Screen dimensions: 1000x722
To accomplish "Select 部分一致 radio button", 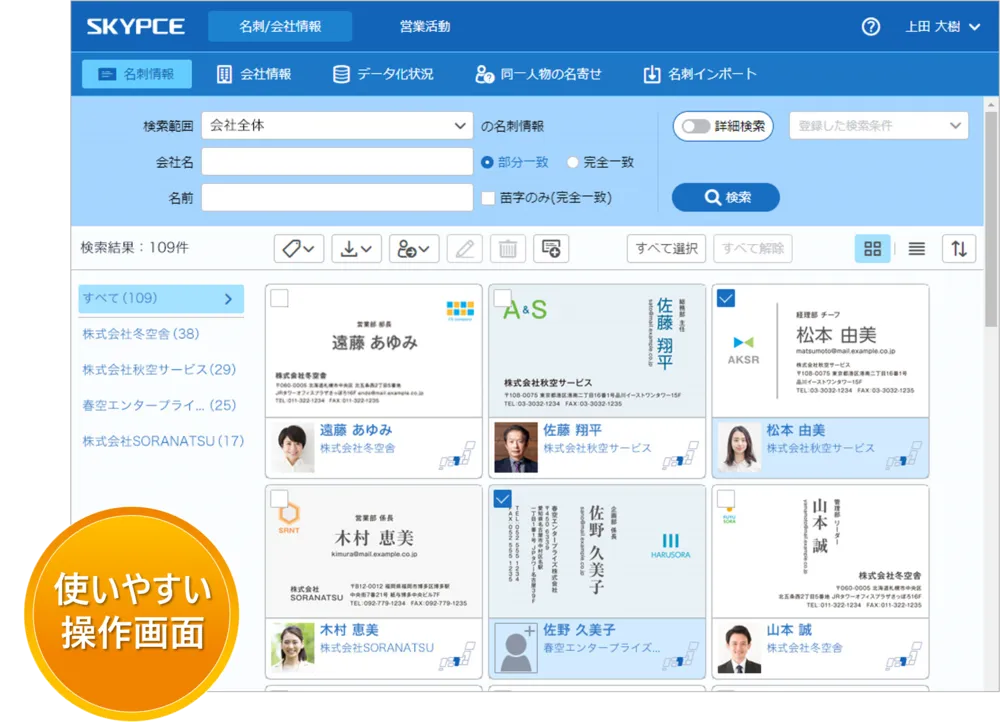I will [487, 163].
